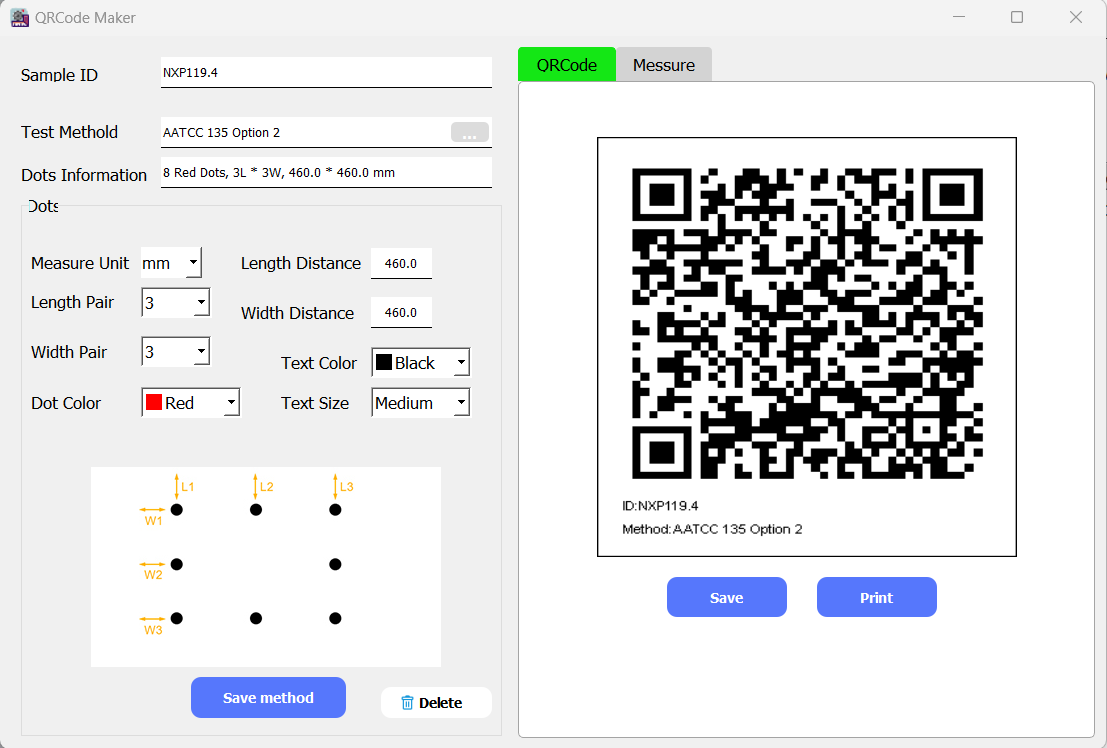The width and height of the screenshot is (1107, 748).
Task: Click the Width Distance value field
Action: (401, 312)
